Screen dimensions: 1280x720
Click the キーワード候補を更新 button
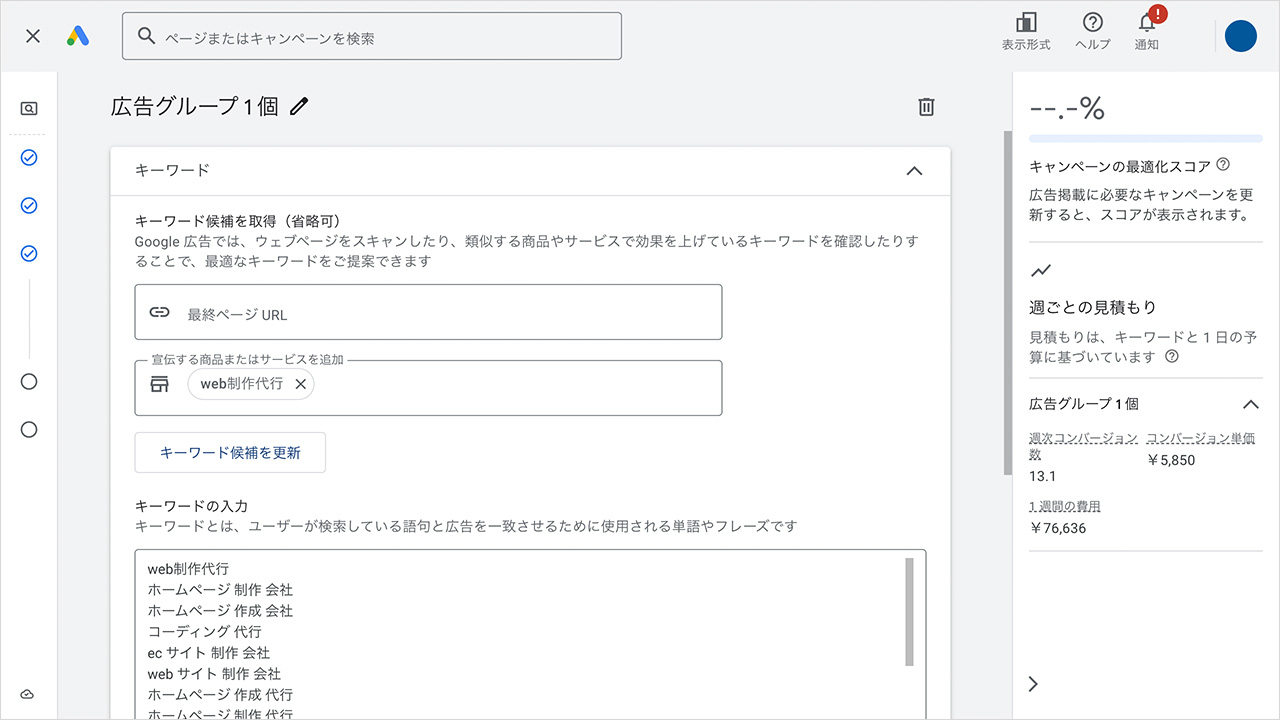tap(230, 452)
